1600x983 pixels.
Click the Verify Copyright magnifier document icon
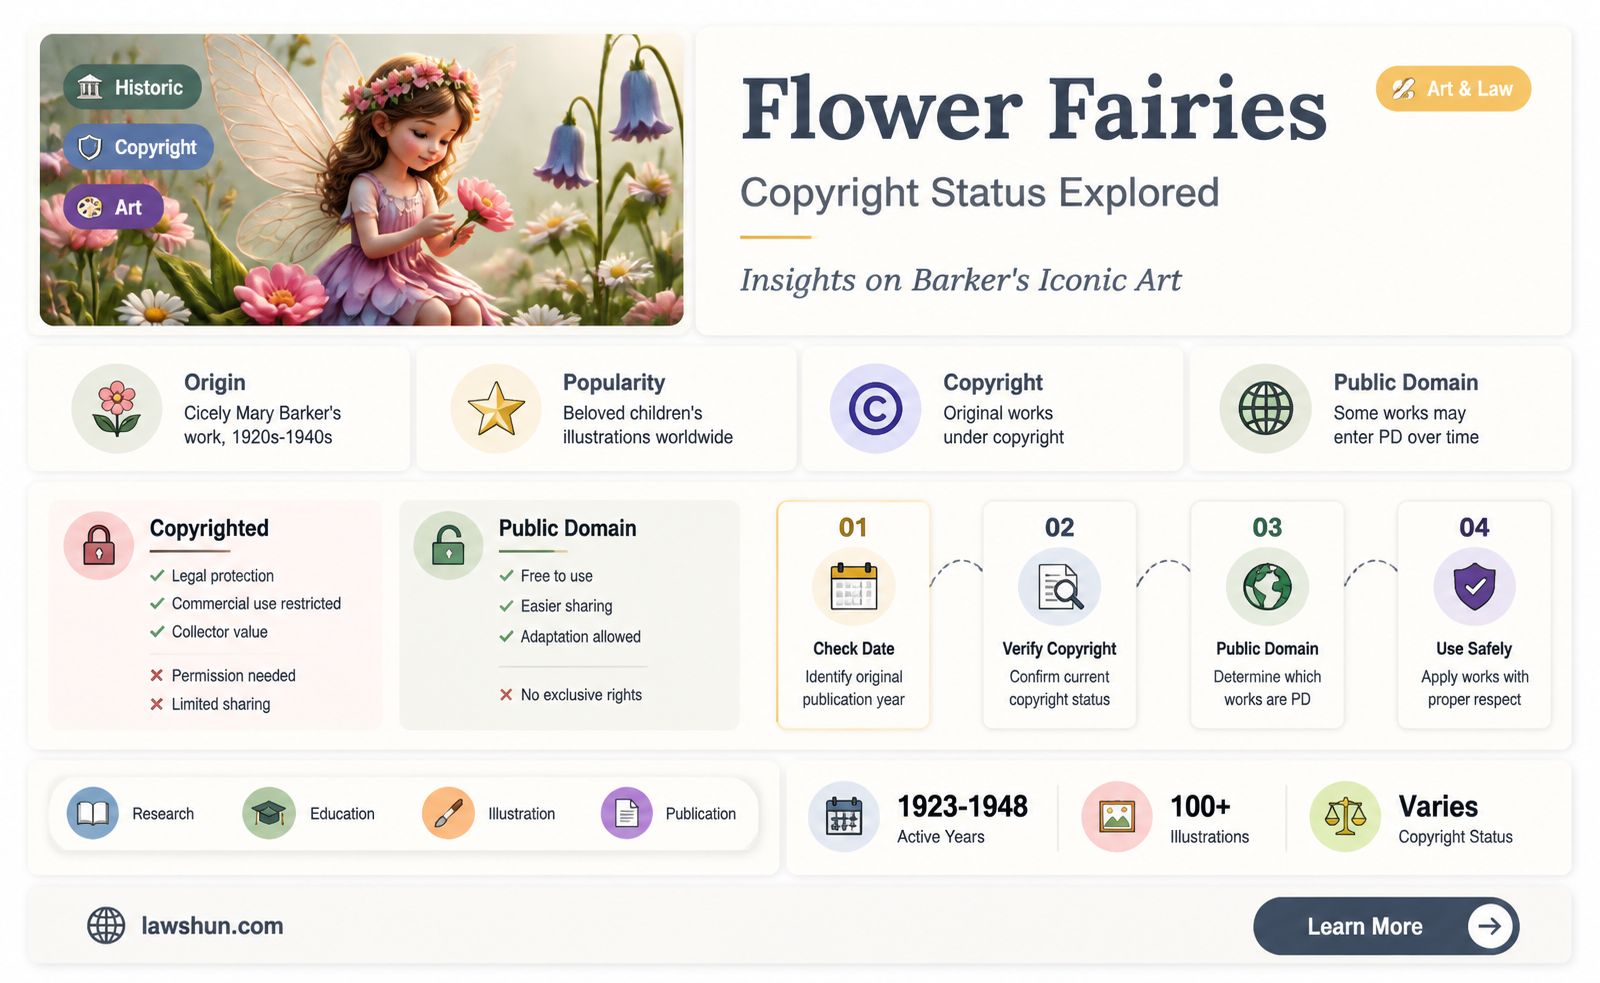tap(1060, 587)
